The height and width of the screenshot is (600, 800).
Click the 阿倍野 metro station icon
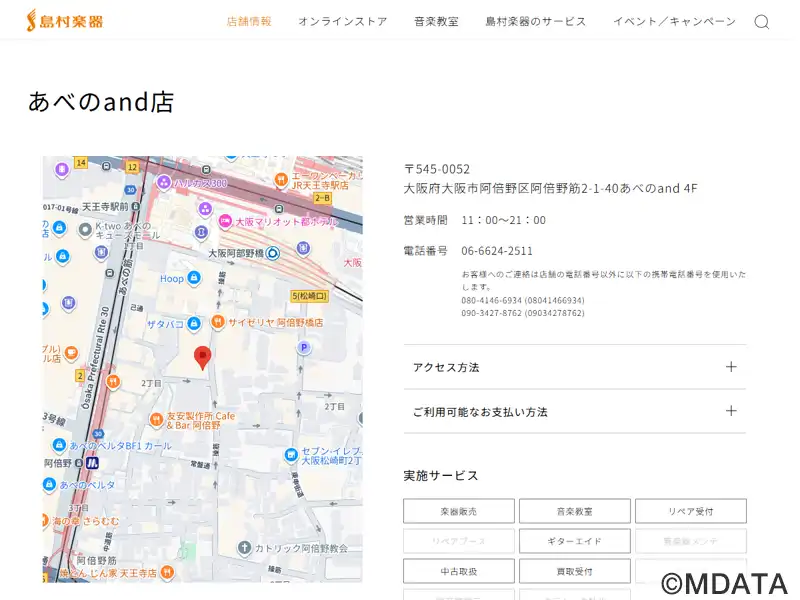click(x=92, y=463)
